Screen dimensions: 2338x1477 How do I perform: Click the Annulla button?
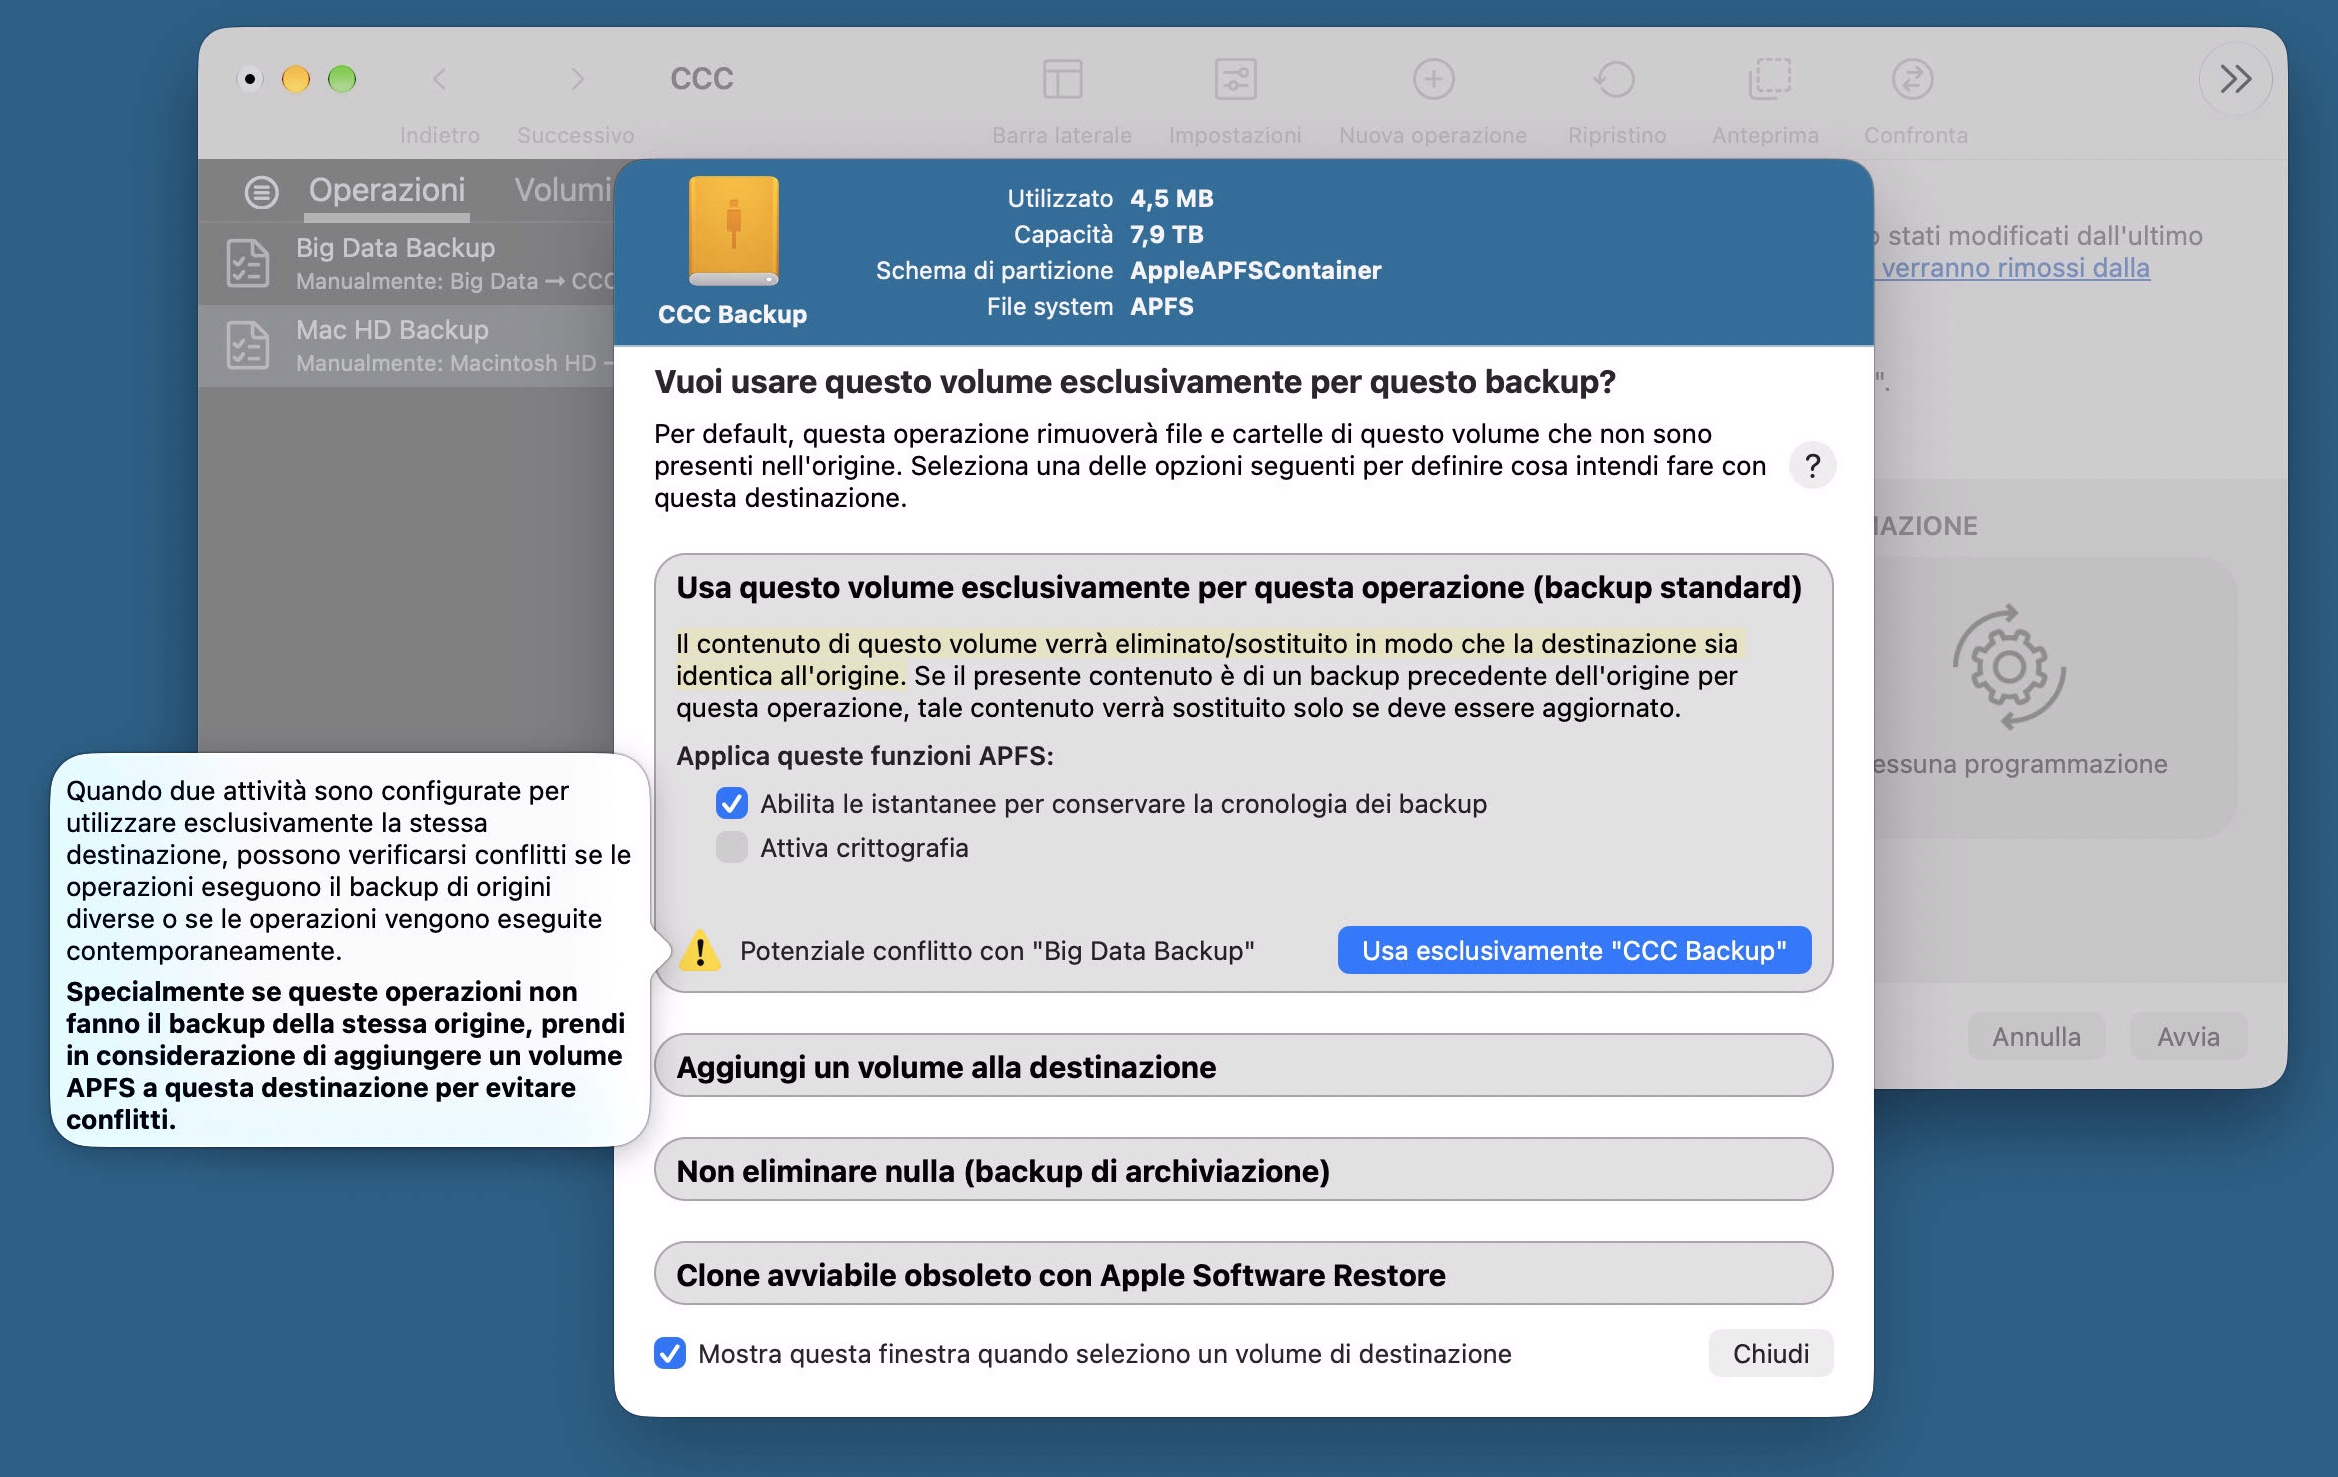point(2036,1037)
